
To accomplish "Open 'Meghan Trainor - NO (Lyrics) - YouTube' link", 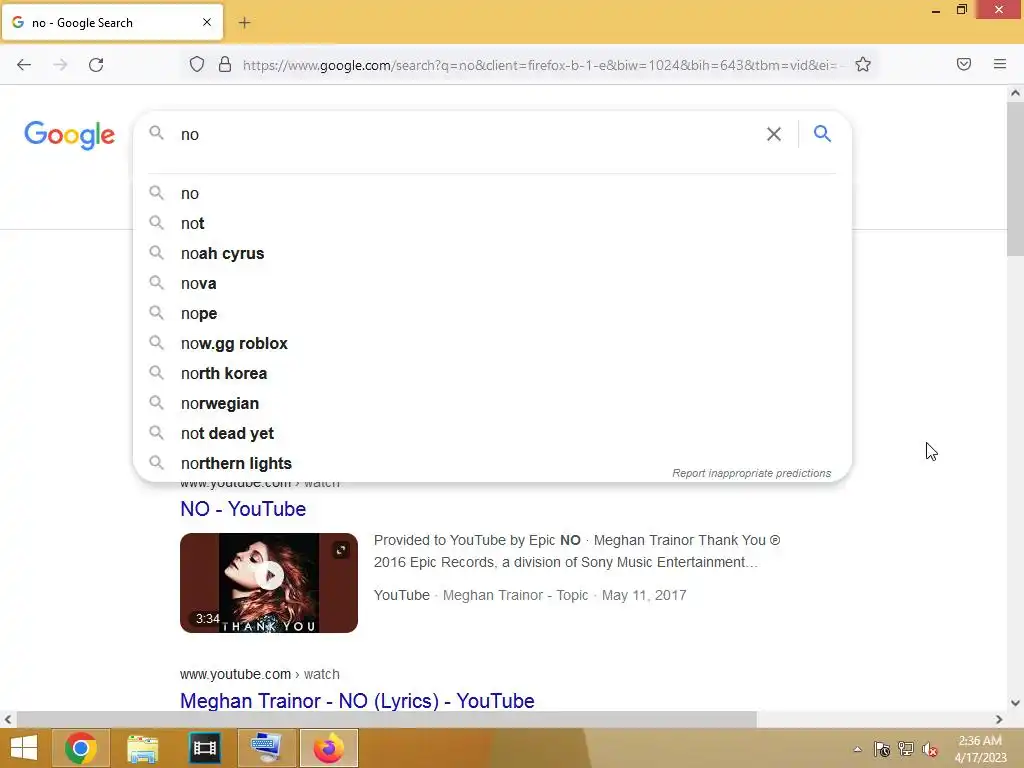I will click(357, 701).
